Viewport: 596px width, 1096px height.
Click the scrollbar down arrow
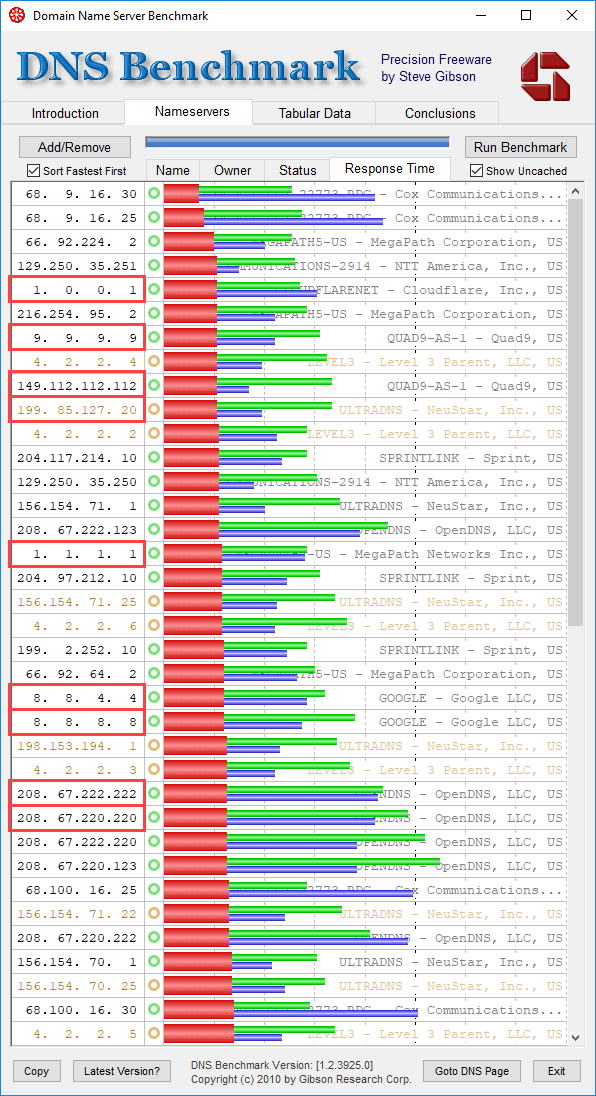[x=576, y=1037]
